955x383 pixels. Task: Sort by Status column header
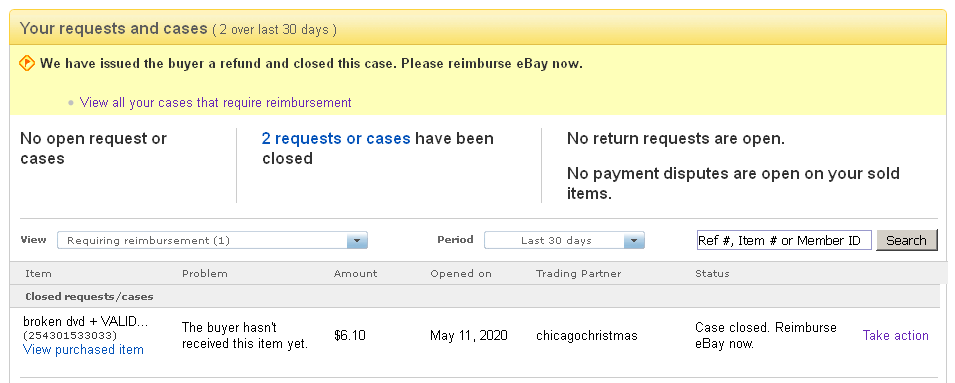coord(712,273)
